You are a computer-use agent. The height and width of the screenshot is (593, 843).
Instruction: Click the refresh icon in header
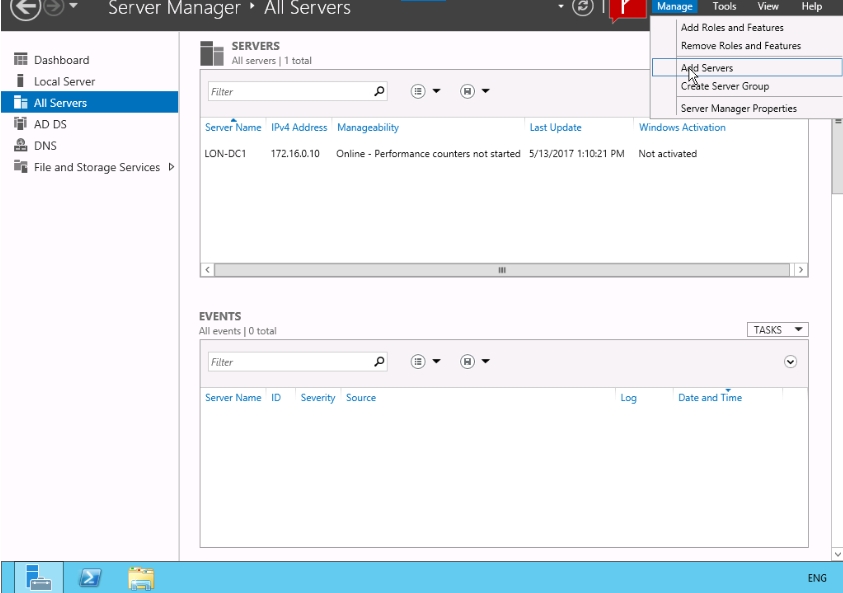(x=583, y=8)
